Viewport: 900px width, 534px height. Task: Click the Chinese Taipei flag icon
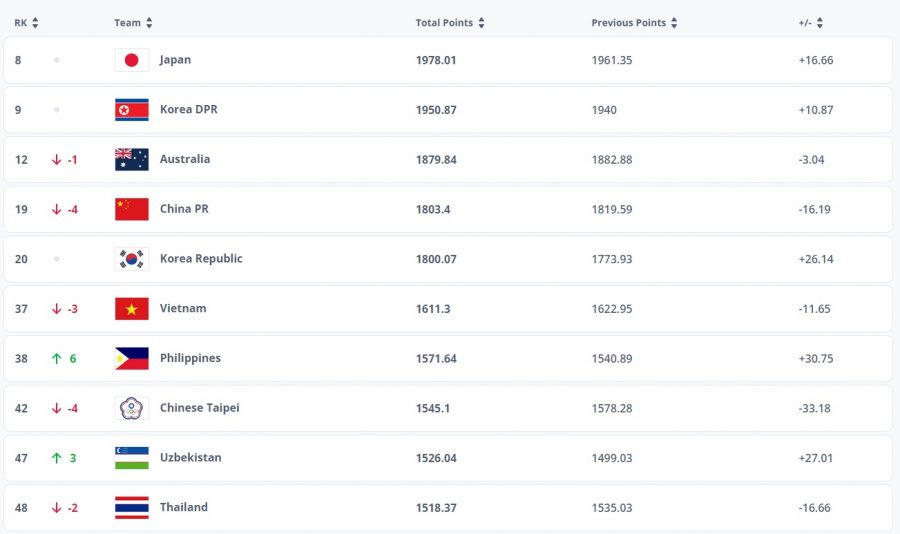click(x=131, y=408)
